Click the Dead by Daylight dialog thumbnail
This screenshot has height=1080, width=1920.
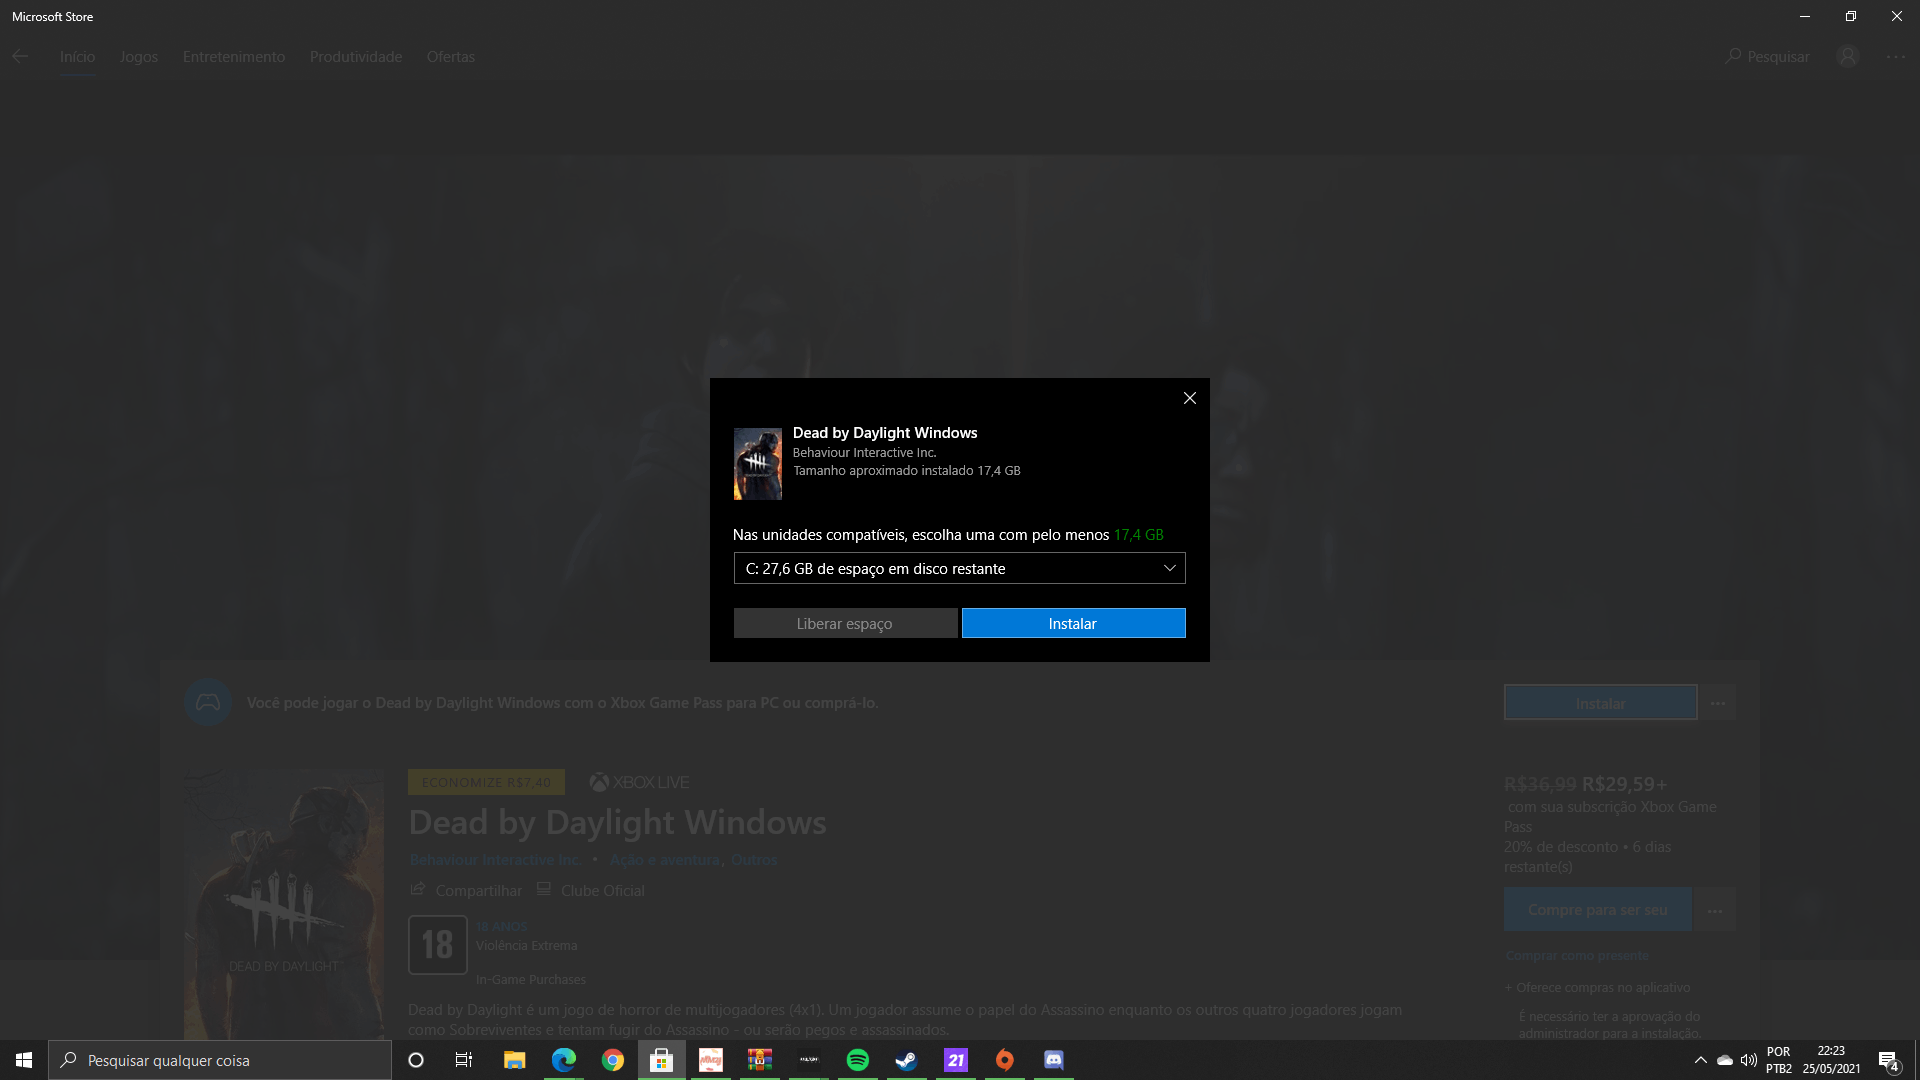tap(757, 464)
